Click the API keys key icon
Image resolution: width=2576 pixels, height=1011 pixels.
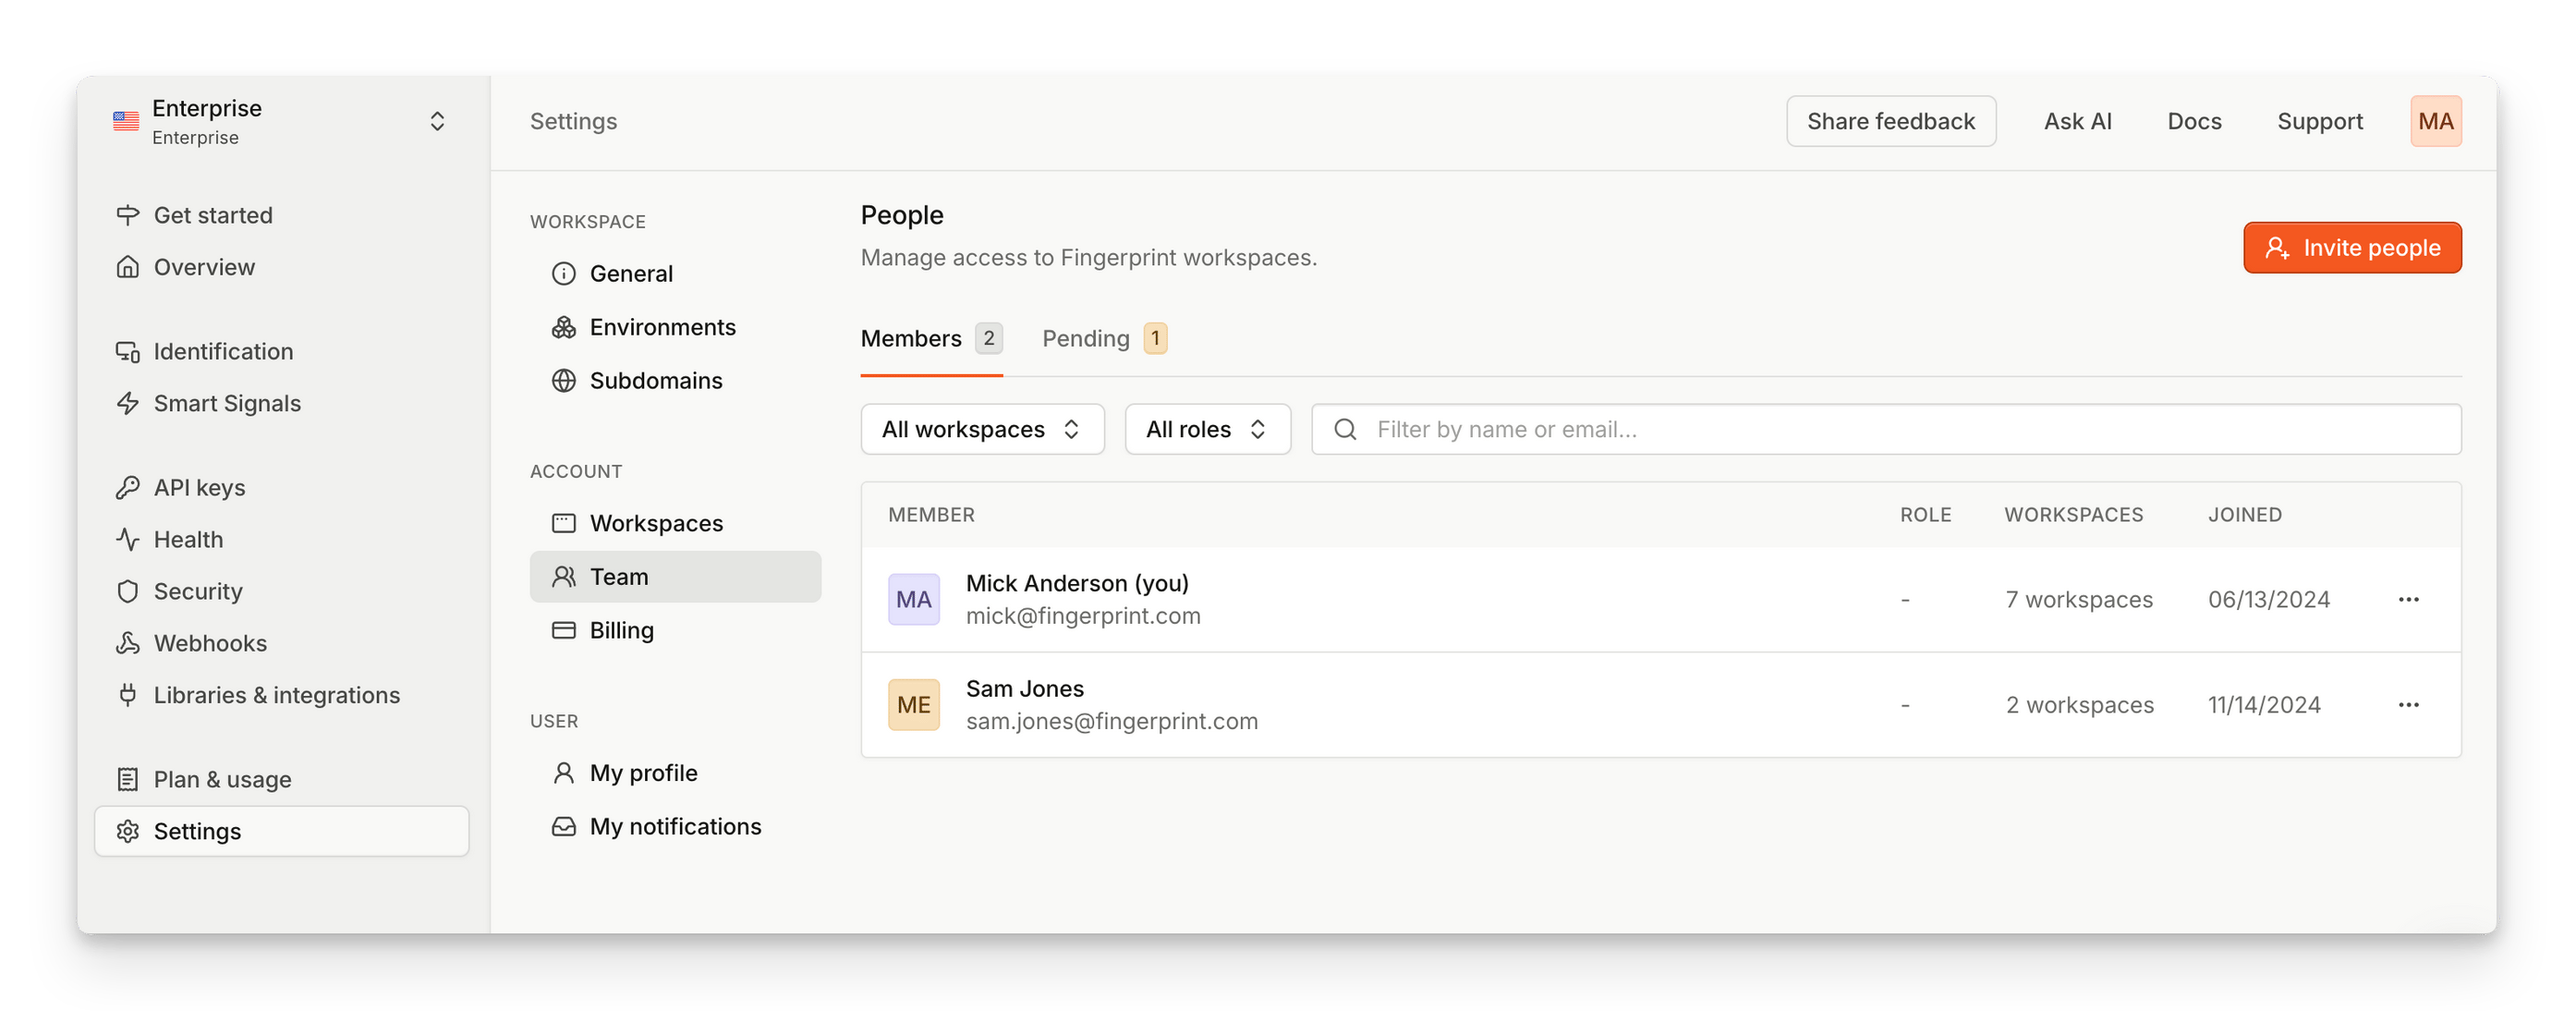tap(127, 487)
